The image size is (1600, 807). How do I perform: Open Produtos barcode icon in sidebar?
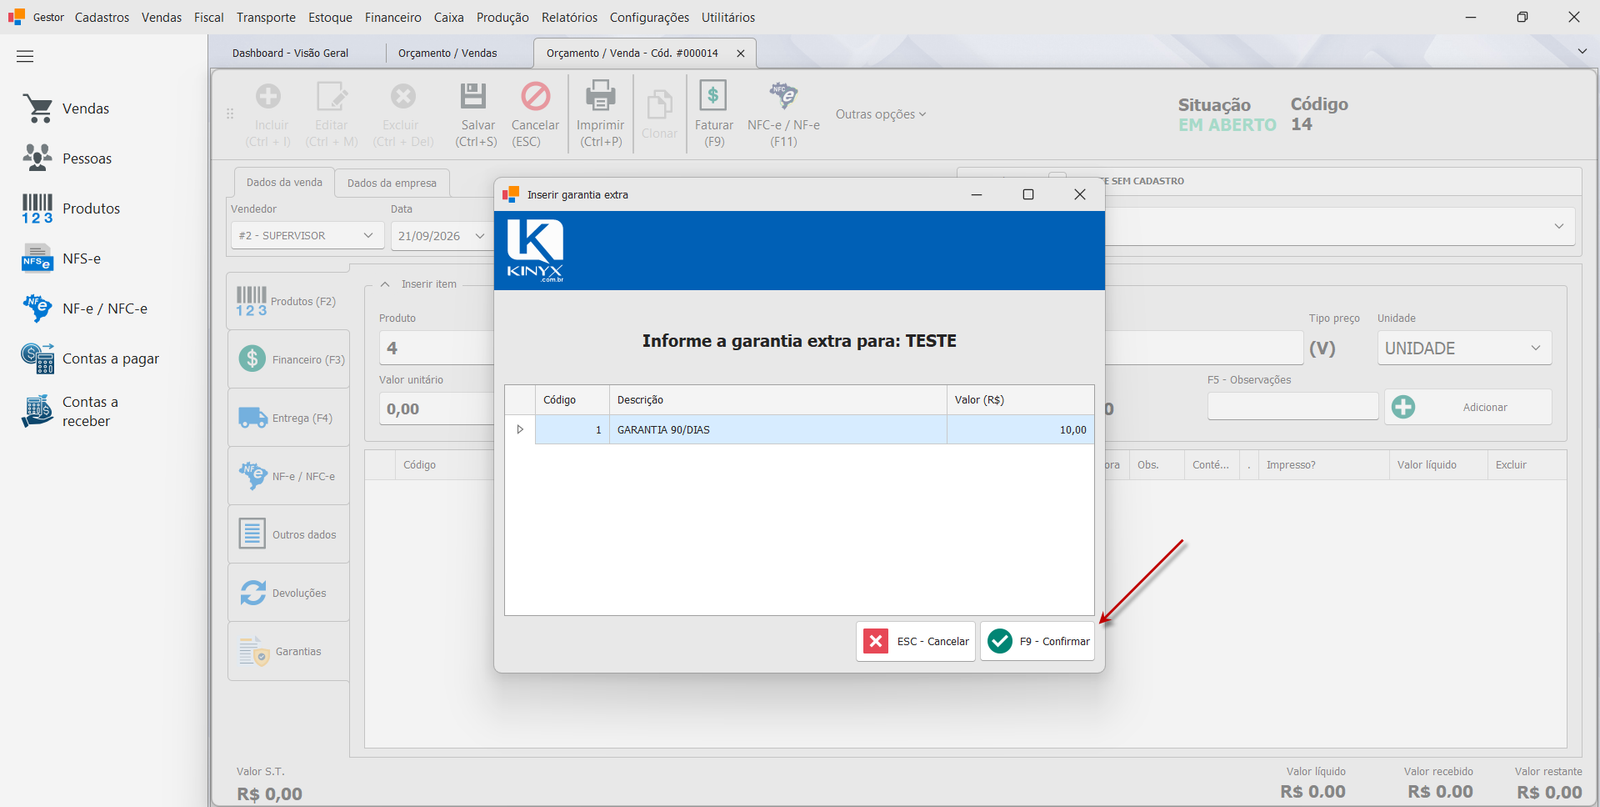[37, 209]
